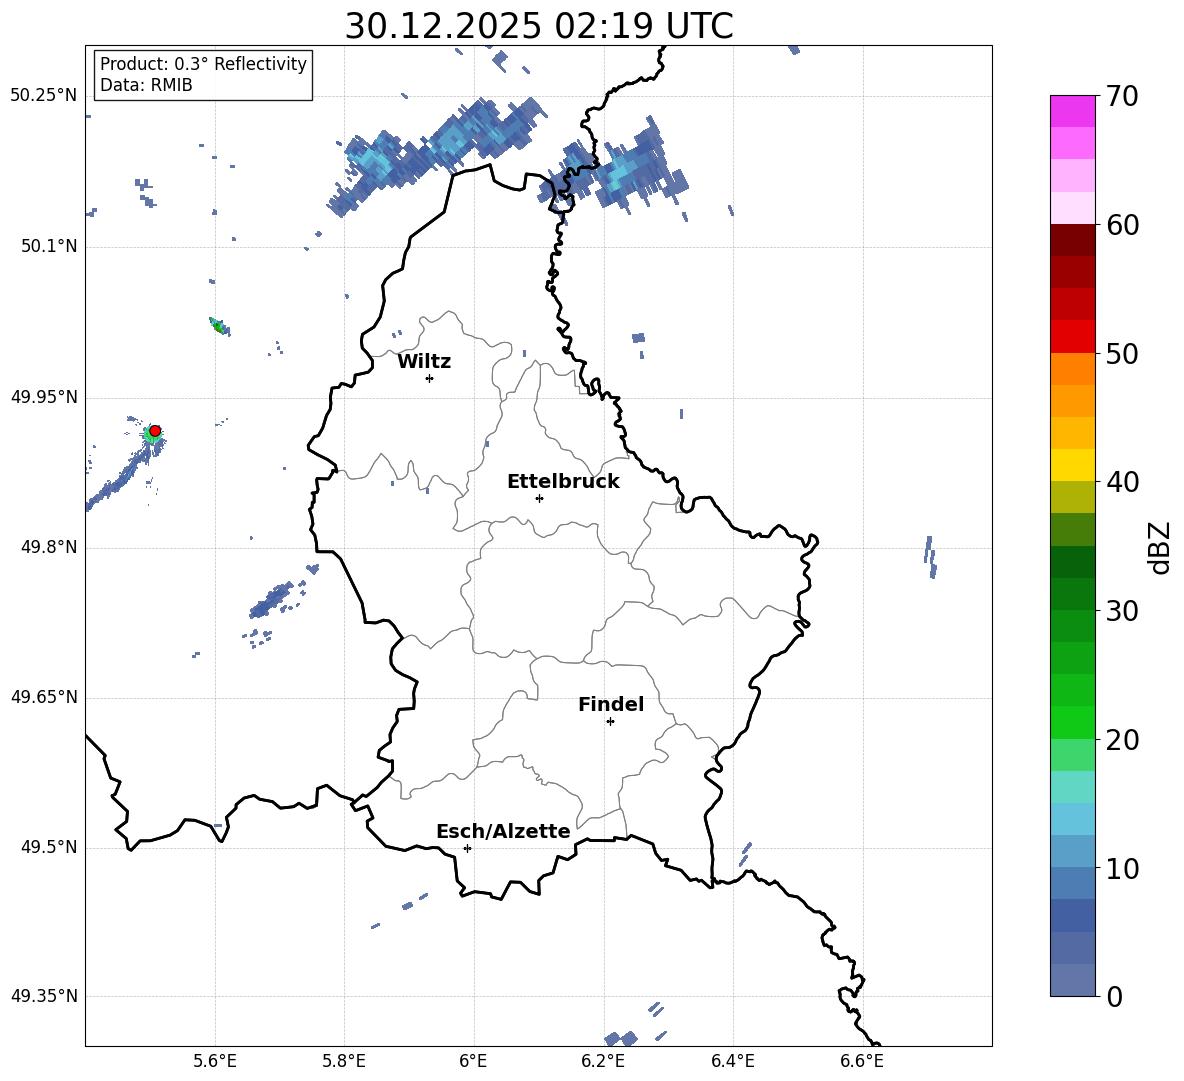Click the 50.25°N latitude label
The image size is (1184, 1081).
tap(44, 96)
